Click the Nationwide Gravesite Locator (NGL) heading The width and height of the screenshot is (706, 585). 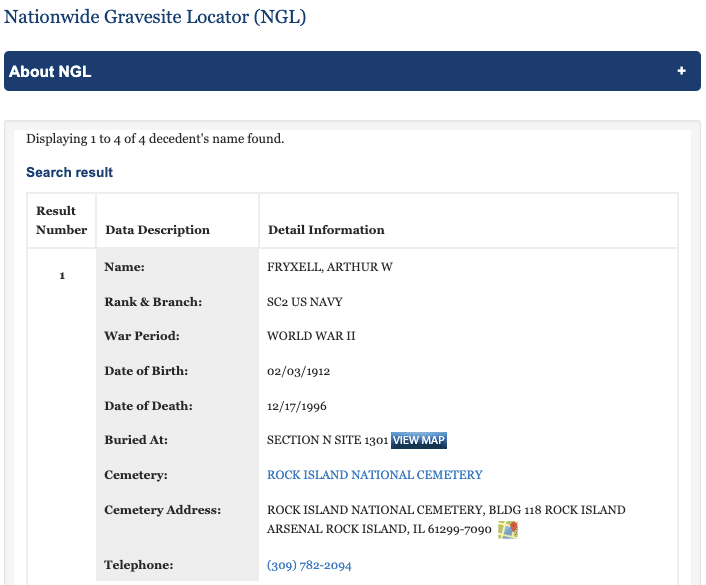pos(155,17)
